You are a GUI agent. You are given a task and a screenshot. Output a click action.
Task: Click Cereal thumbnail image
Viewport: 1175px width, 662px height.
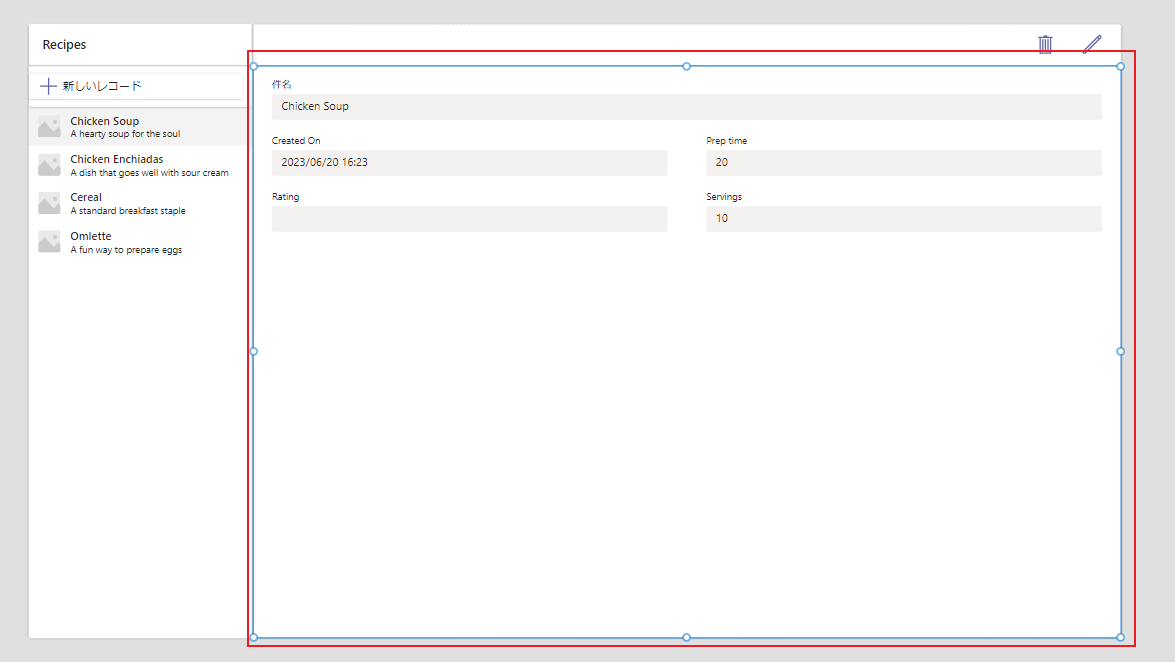[49, 203]
